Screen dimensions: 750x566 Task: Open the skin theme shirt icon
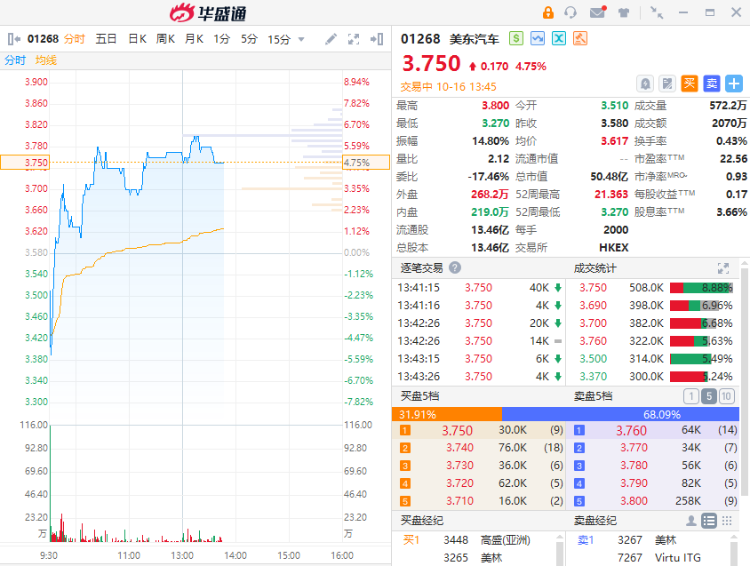tap(623, 12)
